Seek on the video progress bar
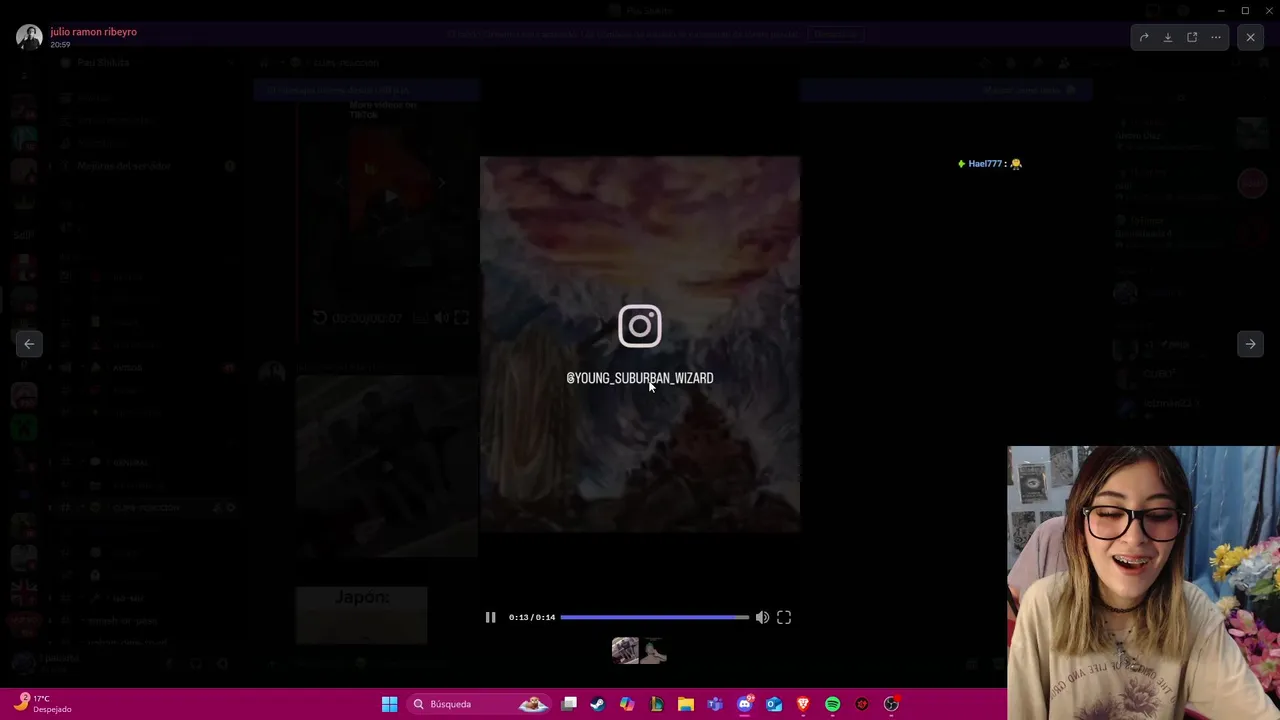 click(654, 617)
